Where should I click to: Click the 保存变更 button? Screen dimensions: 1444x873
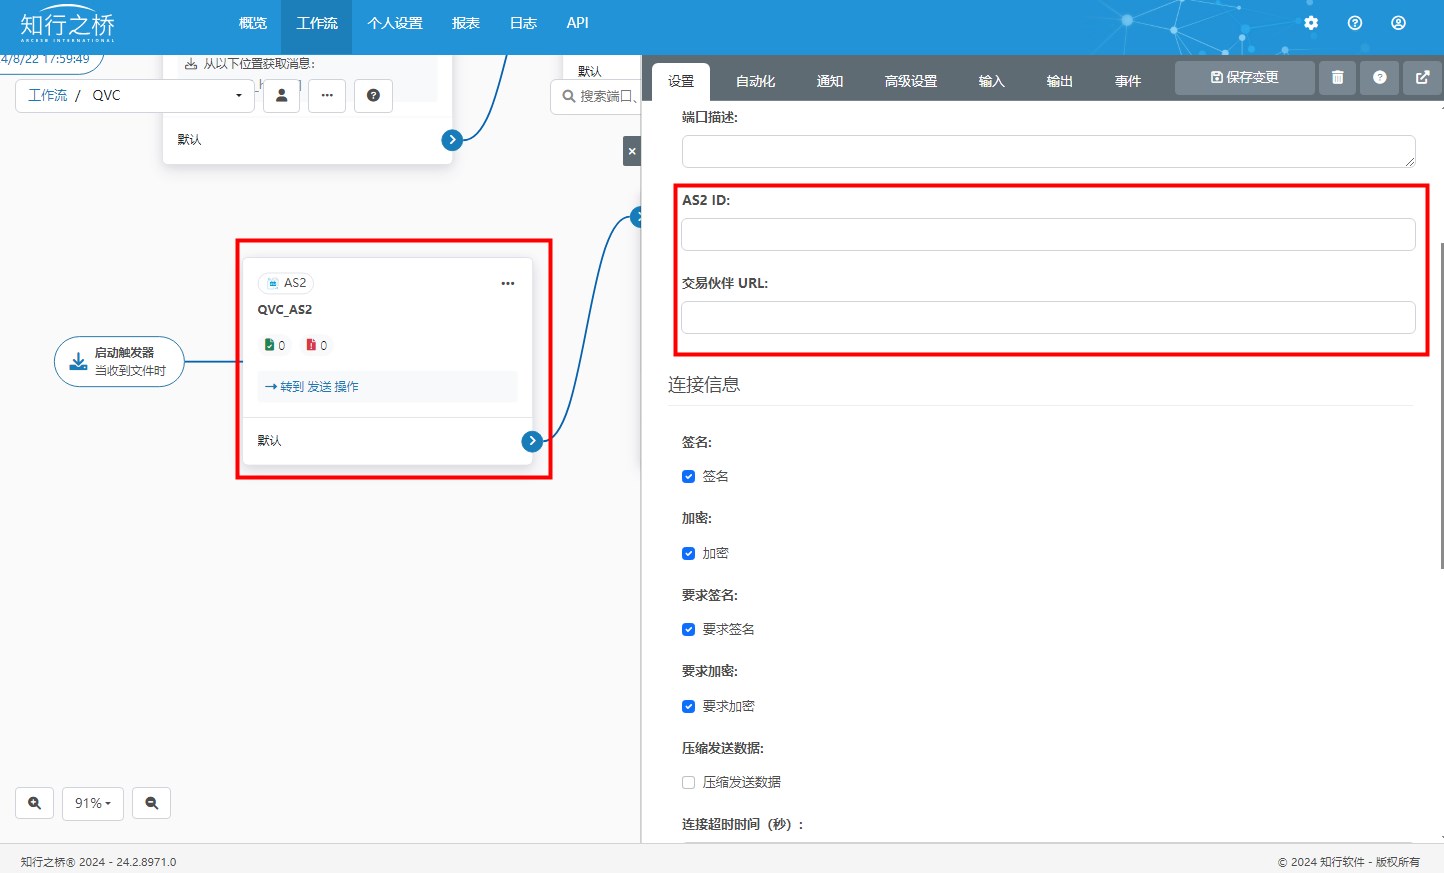[1244, 78]
